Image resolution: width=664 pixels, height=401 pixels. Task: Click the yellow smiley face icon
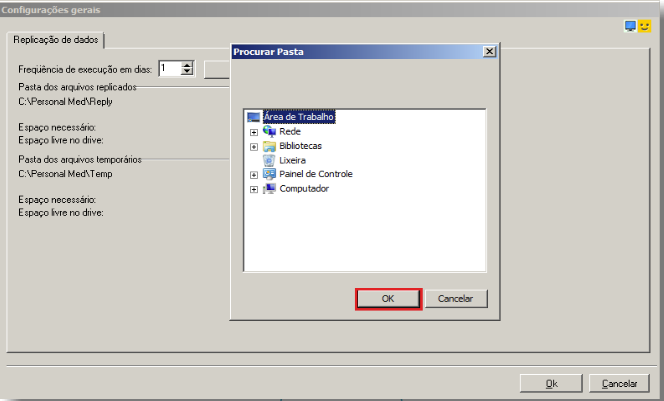[x=645, y=26]
